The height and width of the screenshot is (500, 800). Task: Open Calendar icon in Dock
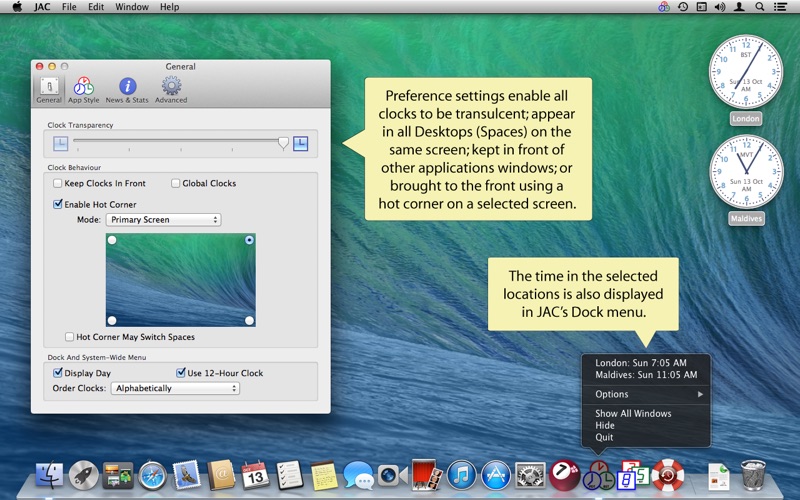click(255, 476)
